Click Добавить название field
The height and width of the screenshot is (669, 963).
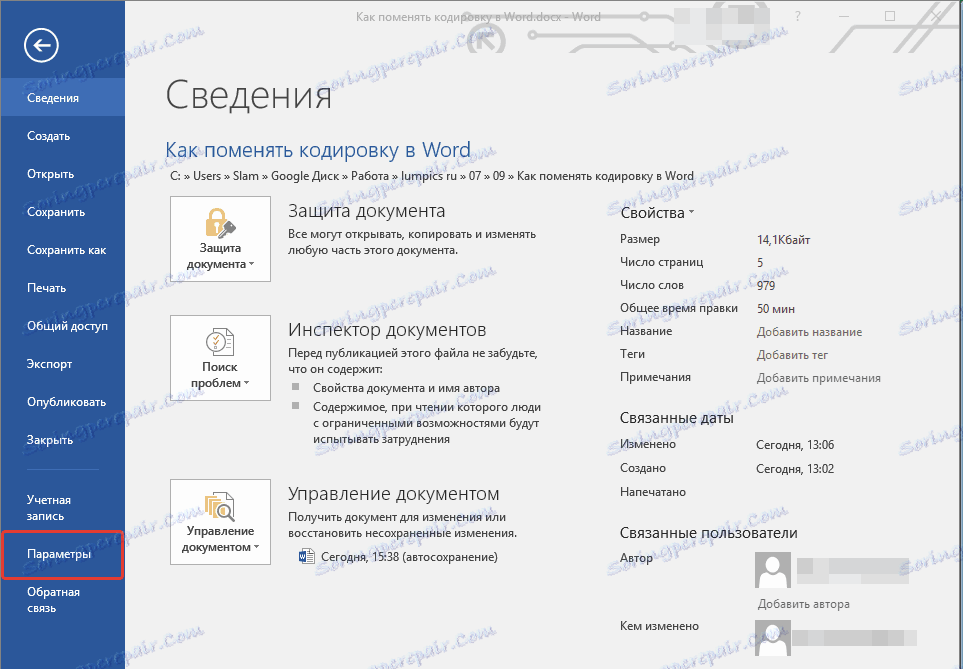pos(809,332)
